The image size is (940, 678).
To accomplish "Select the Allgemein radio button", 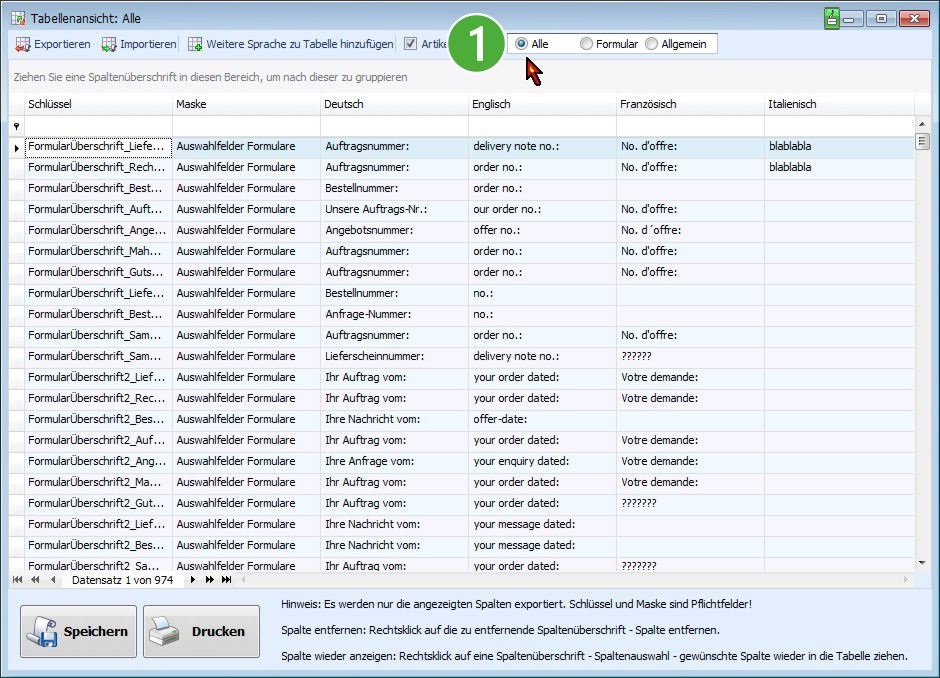I will click(x=652, y=44).
